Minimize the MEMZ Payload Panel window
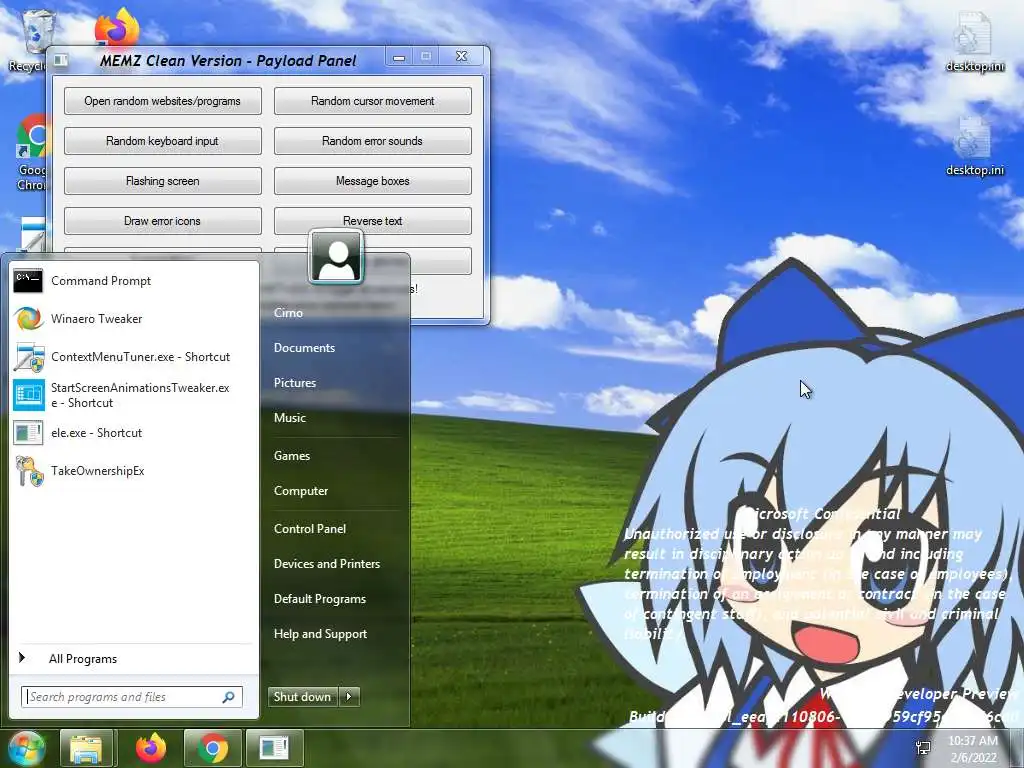 398,57
